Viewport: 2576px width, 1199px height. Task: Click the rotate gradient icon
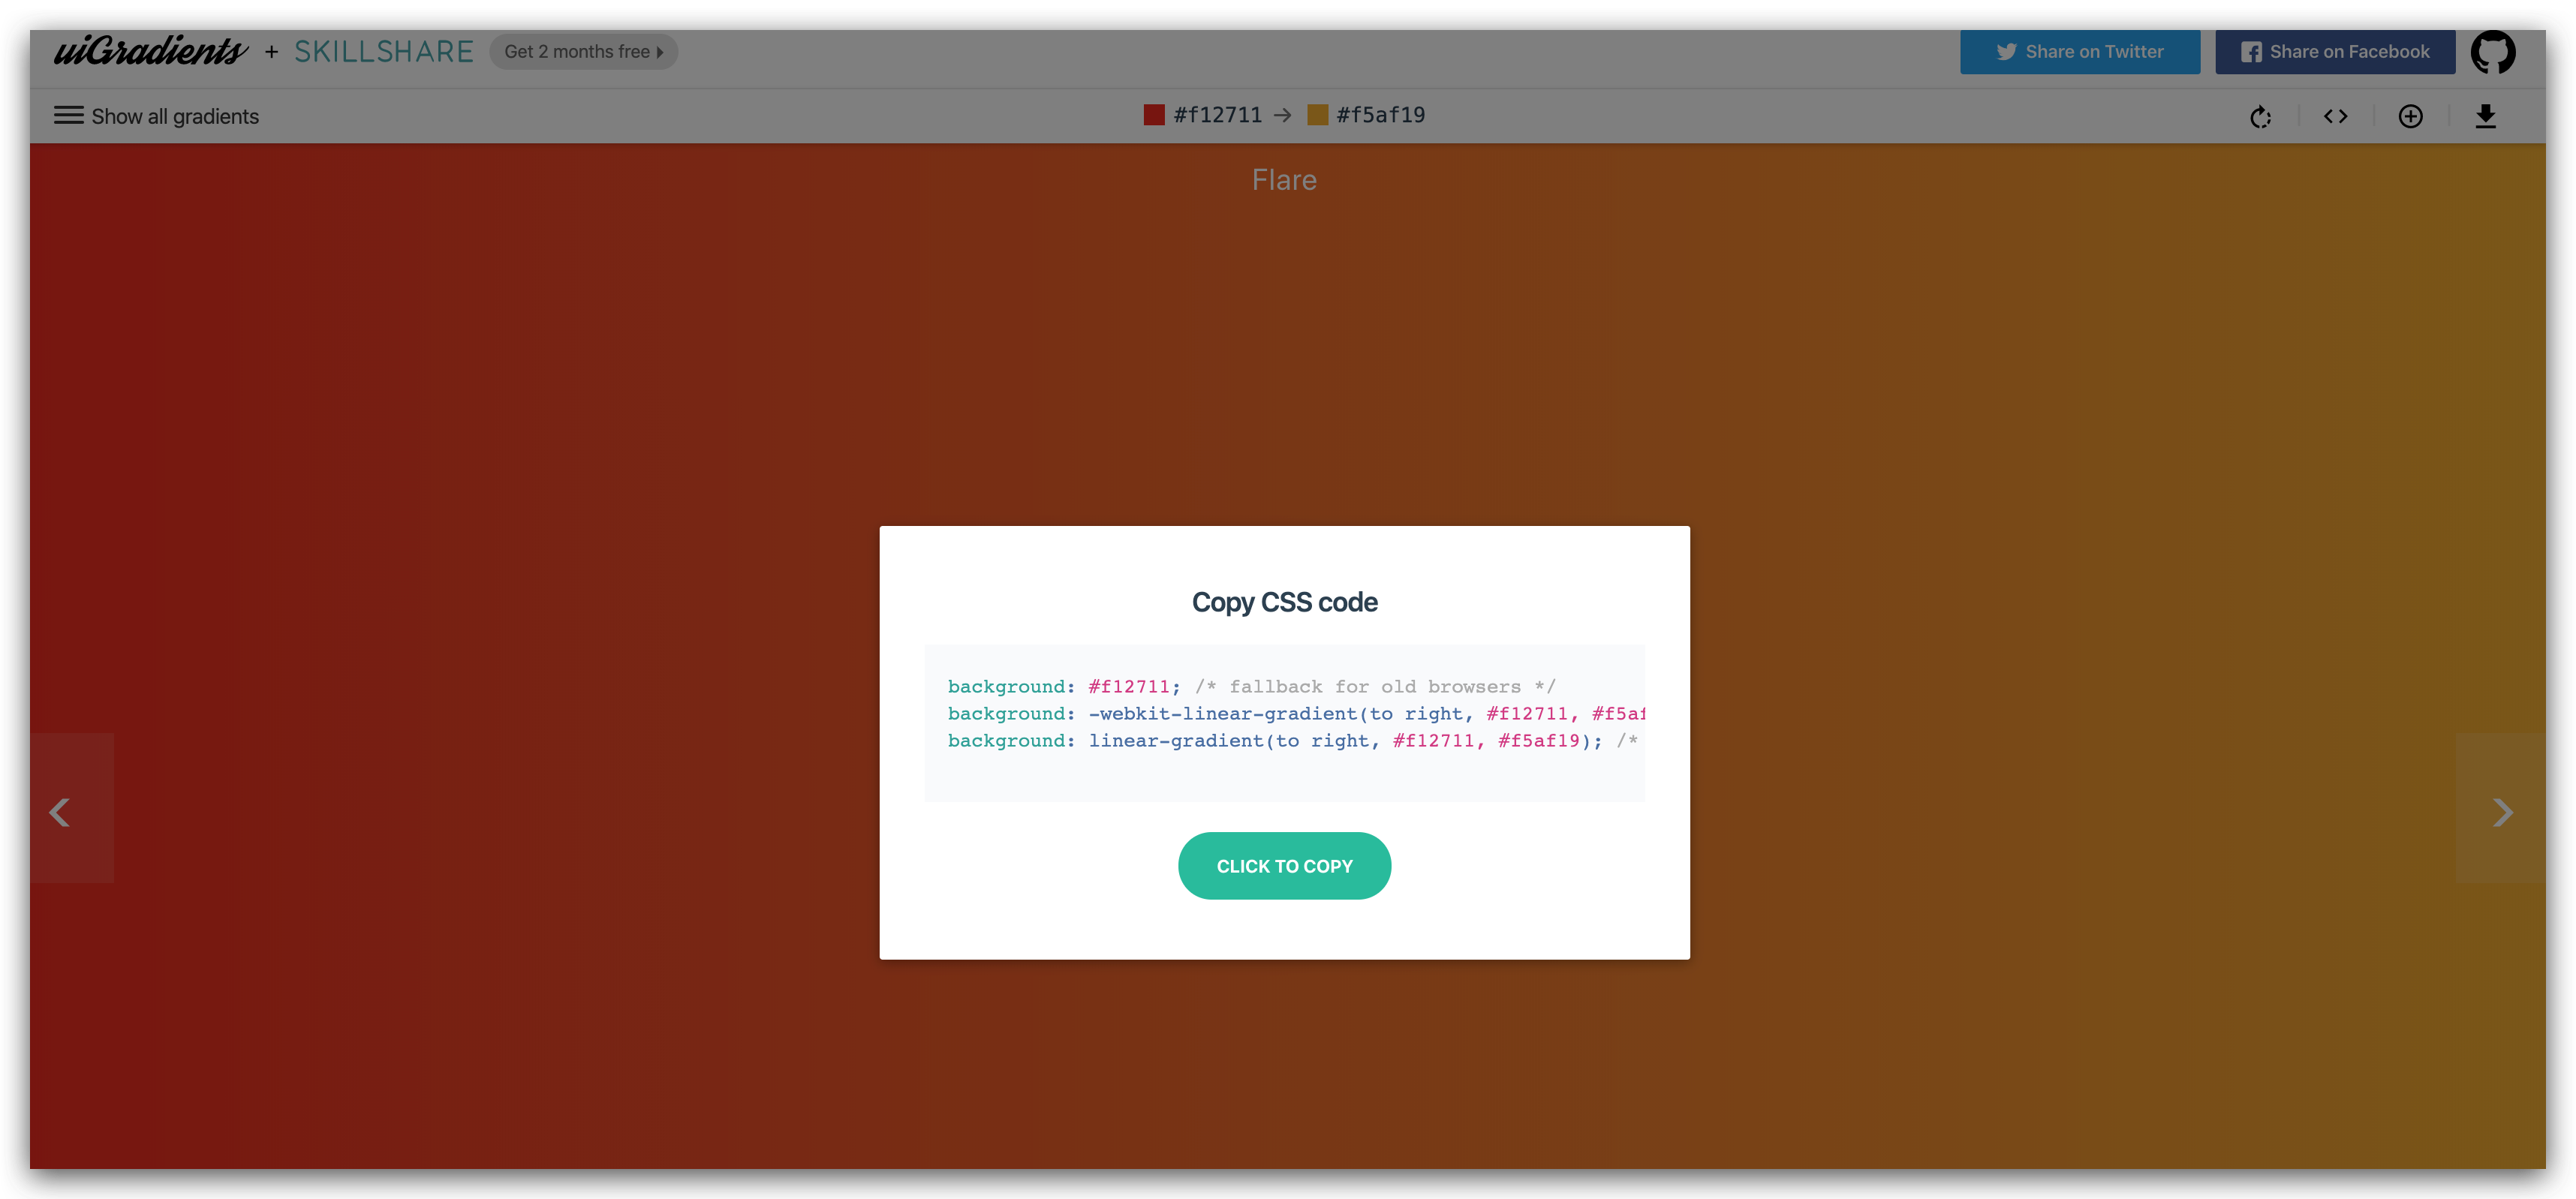pyautogui.click(x=2260, y=117)
